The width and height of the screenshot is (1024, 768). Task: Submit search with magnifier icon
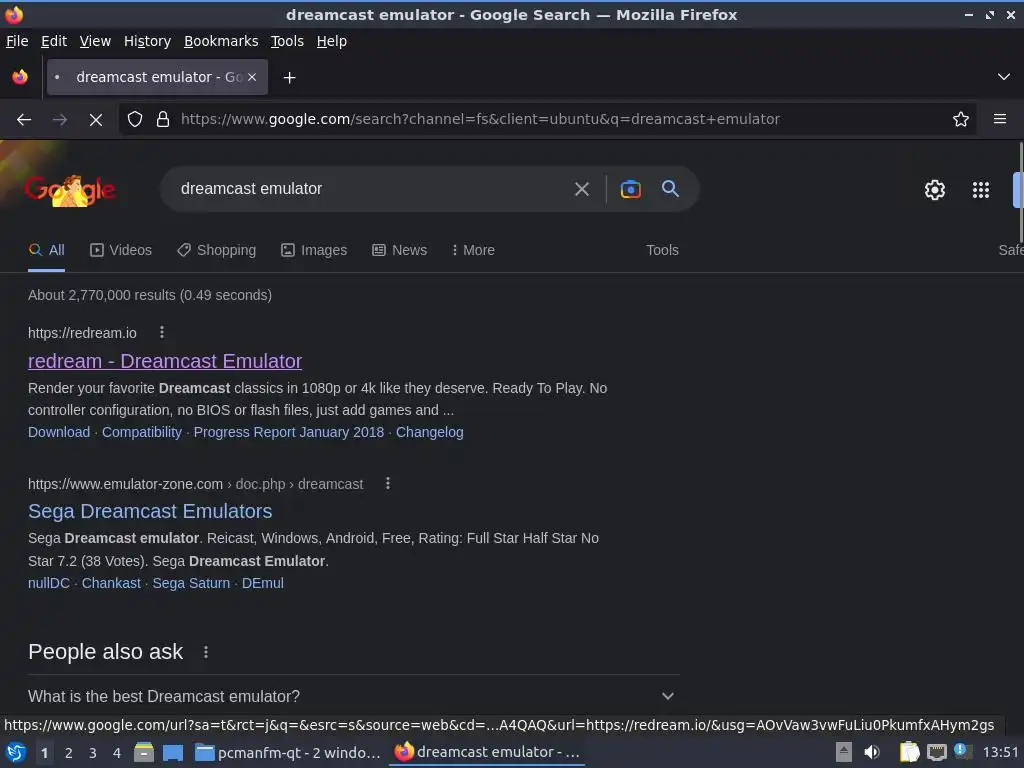[x=670, y=189]
